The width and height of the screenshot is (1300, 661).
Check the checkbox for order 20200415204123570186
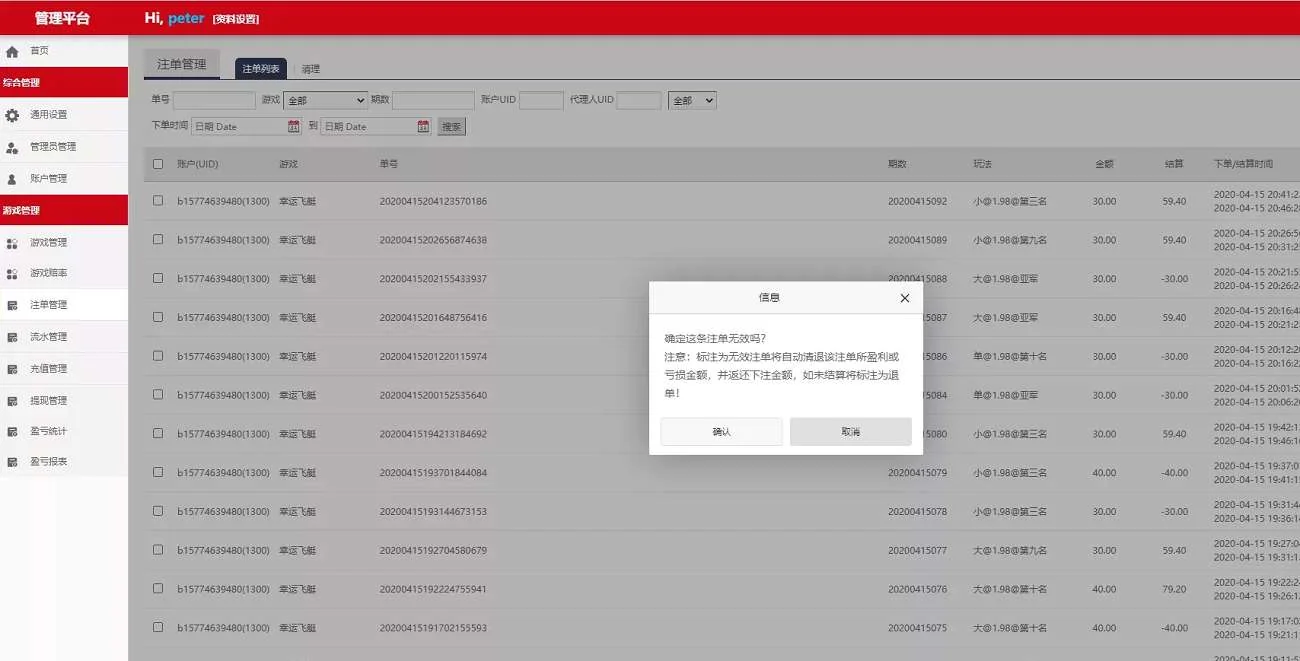click(x=157, y=202)
